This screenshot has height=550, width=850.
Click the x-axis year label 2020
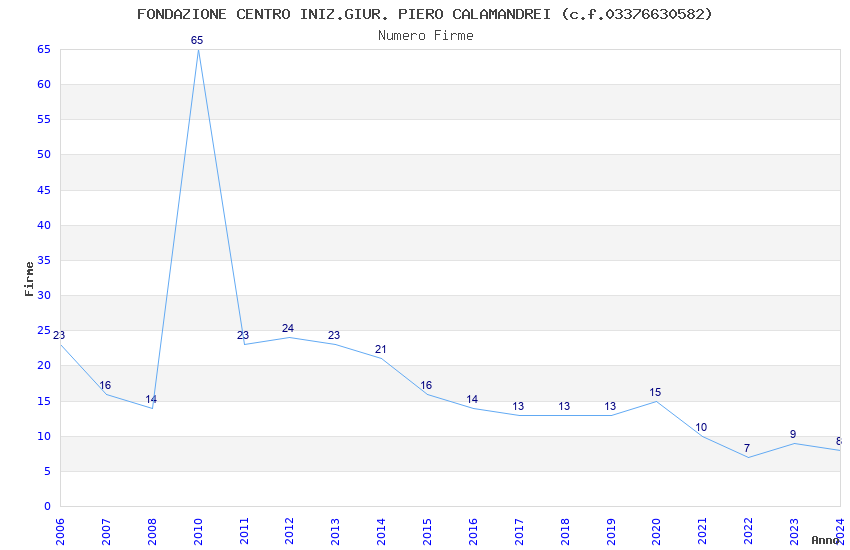pyautogui.click(x=656, y=532)
